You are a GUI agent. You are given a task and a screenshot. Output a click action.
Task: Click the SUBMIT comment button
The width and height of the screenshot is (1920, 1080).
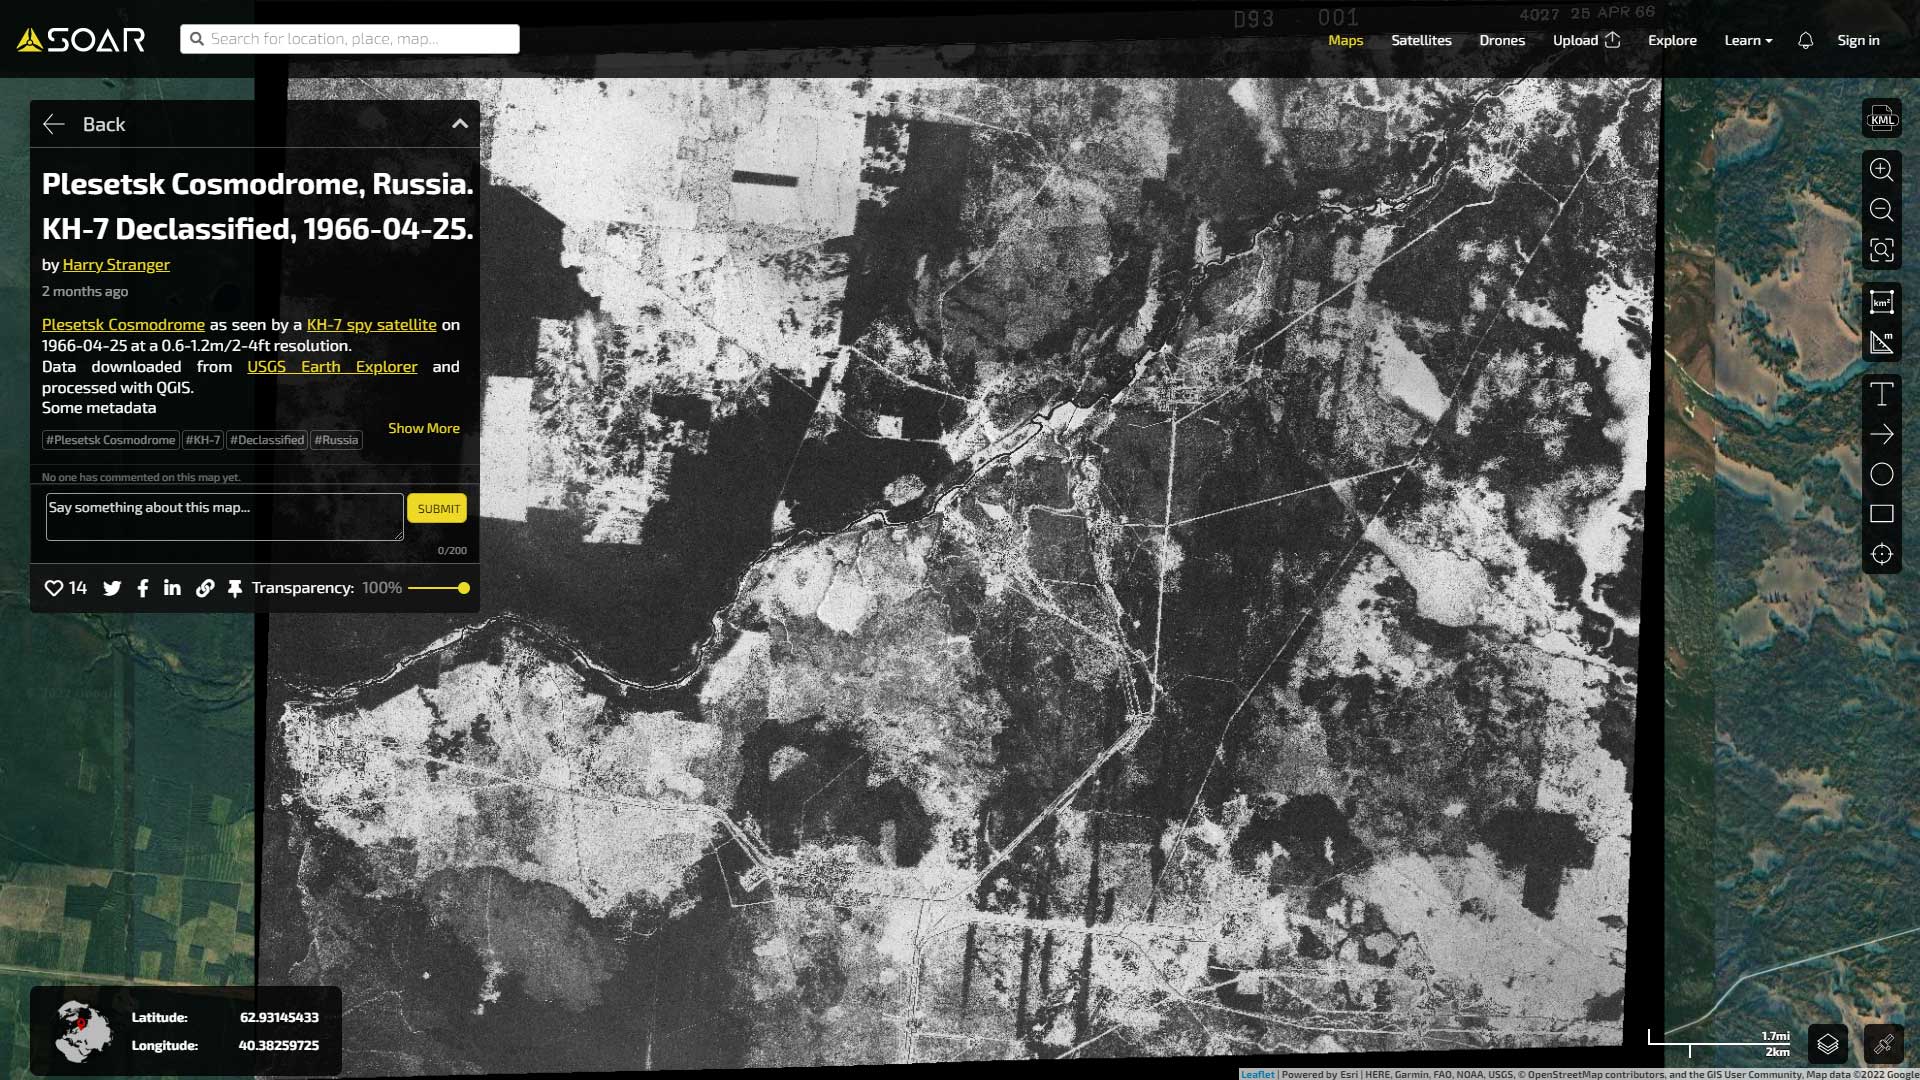pos(438,508)
